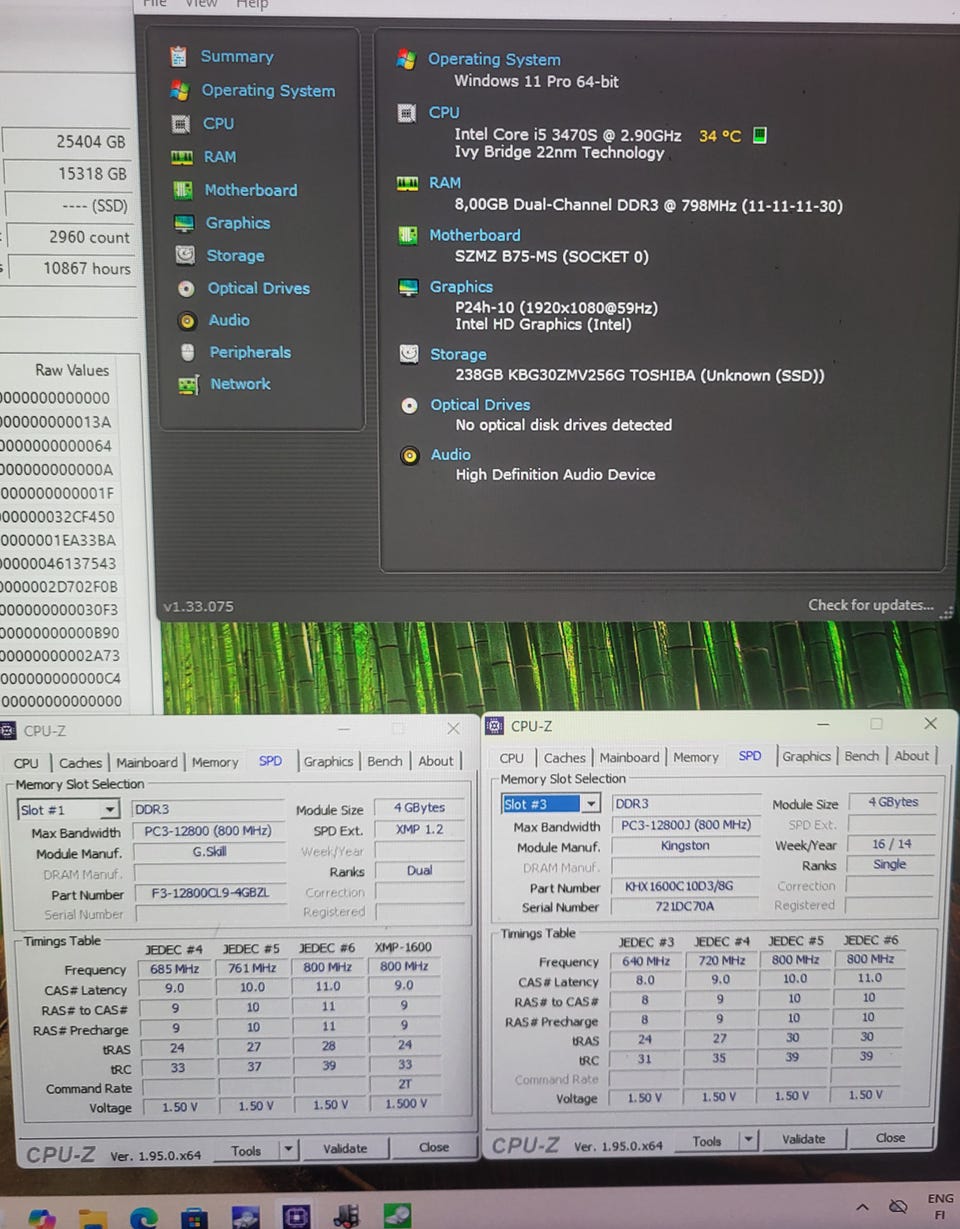Open Summary section in Speccy sidebar

[236, 57]
